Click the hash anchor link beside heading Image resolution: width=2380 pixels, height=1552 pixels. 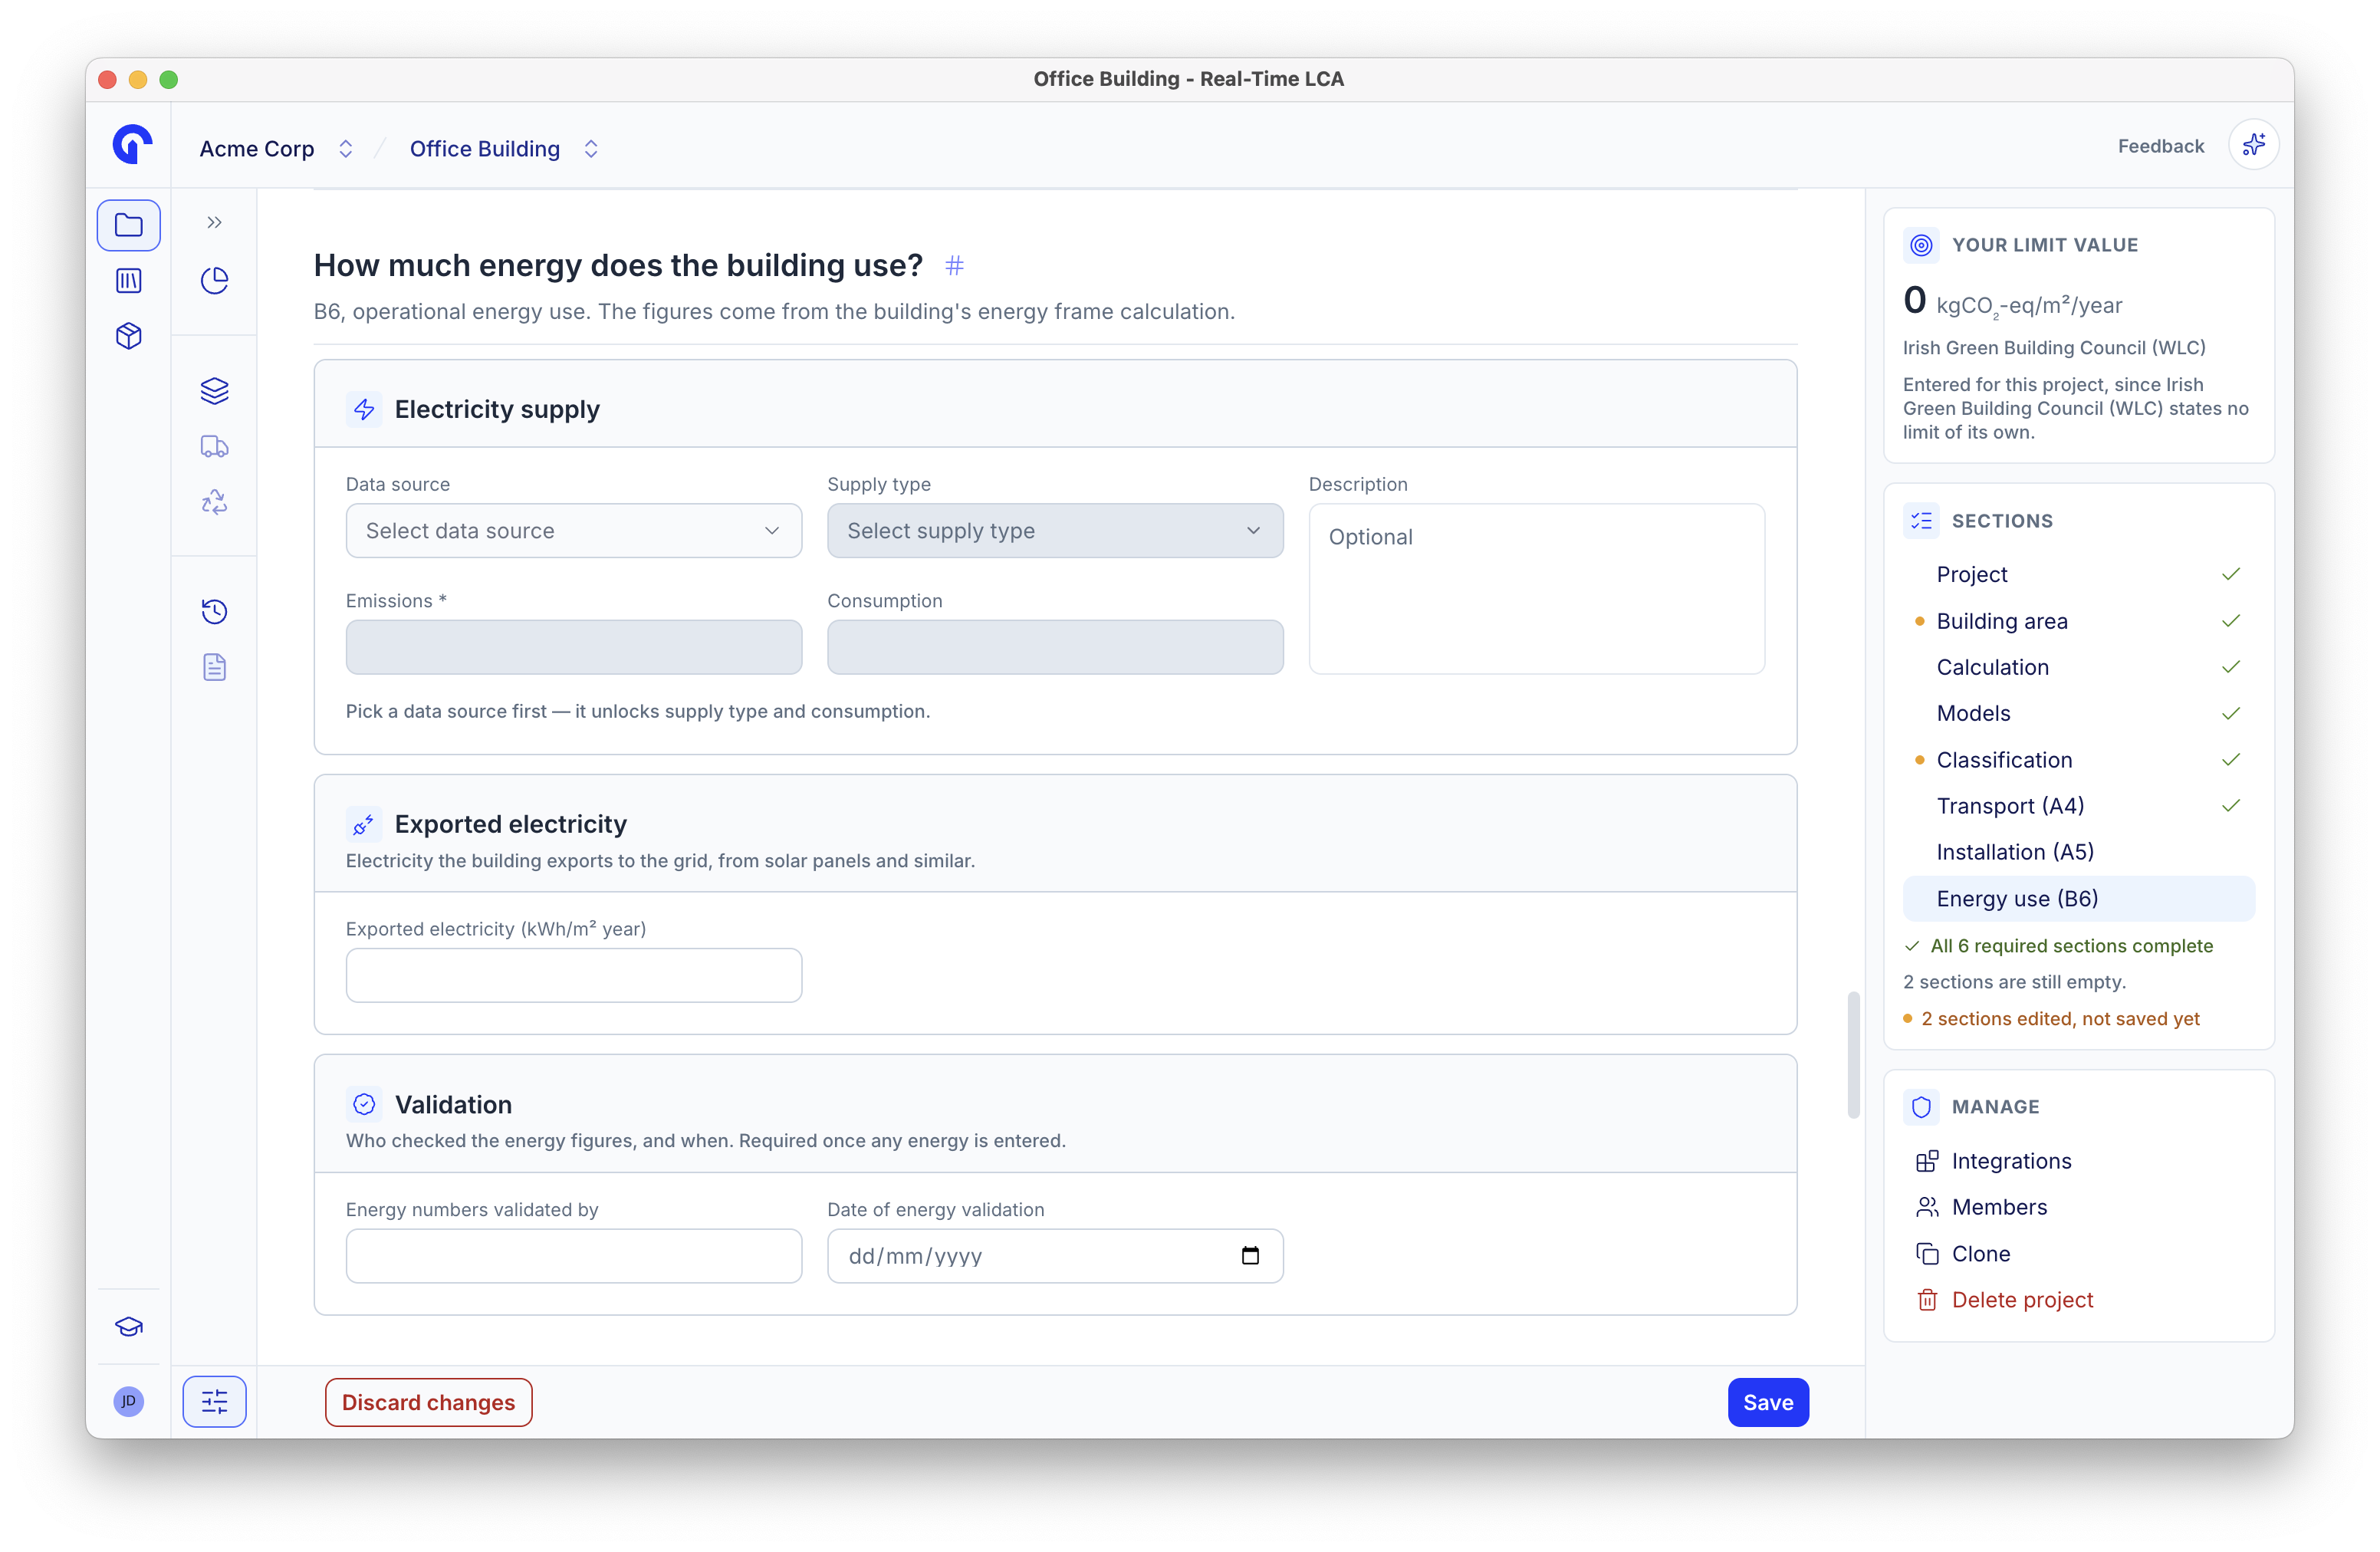pos(954,265)
